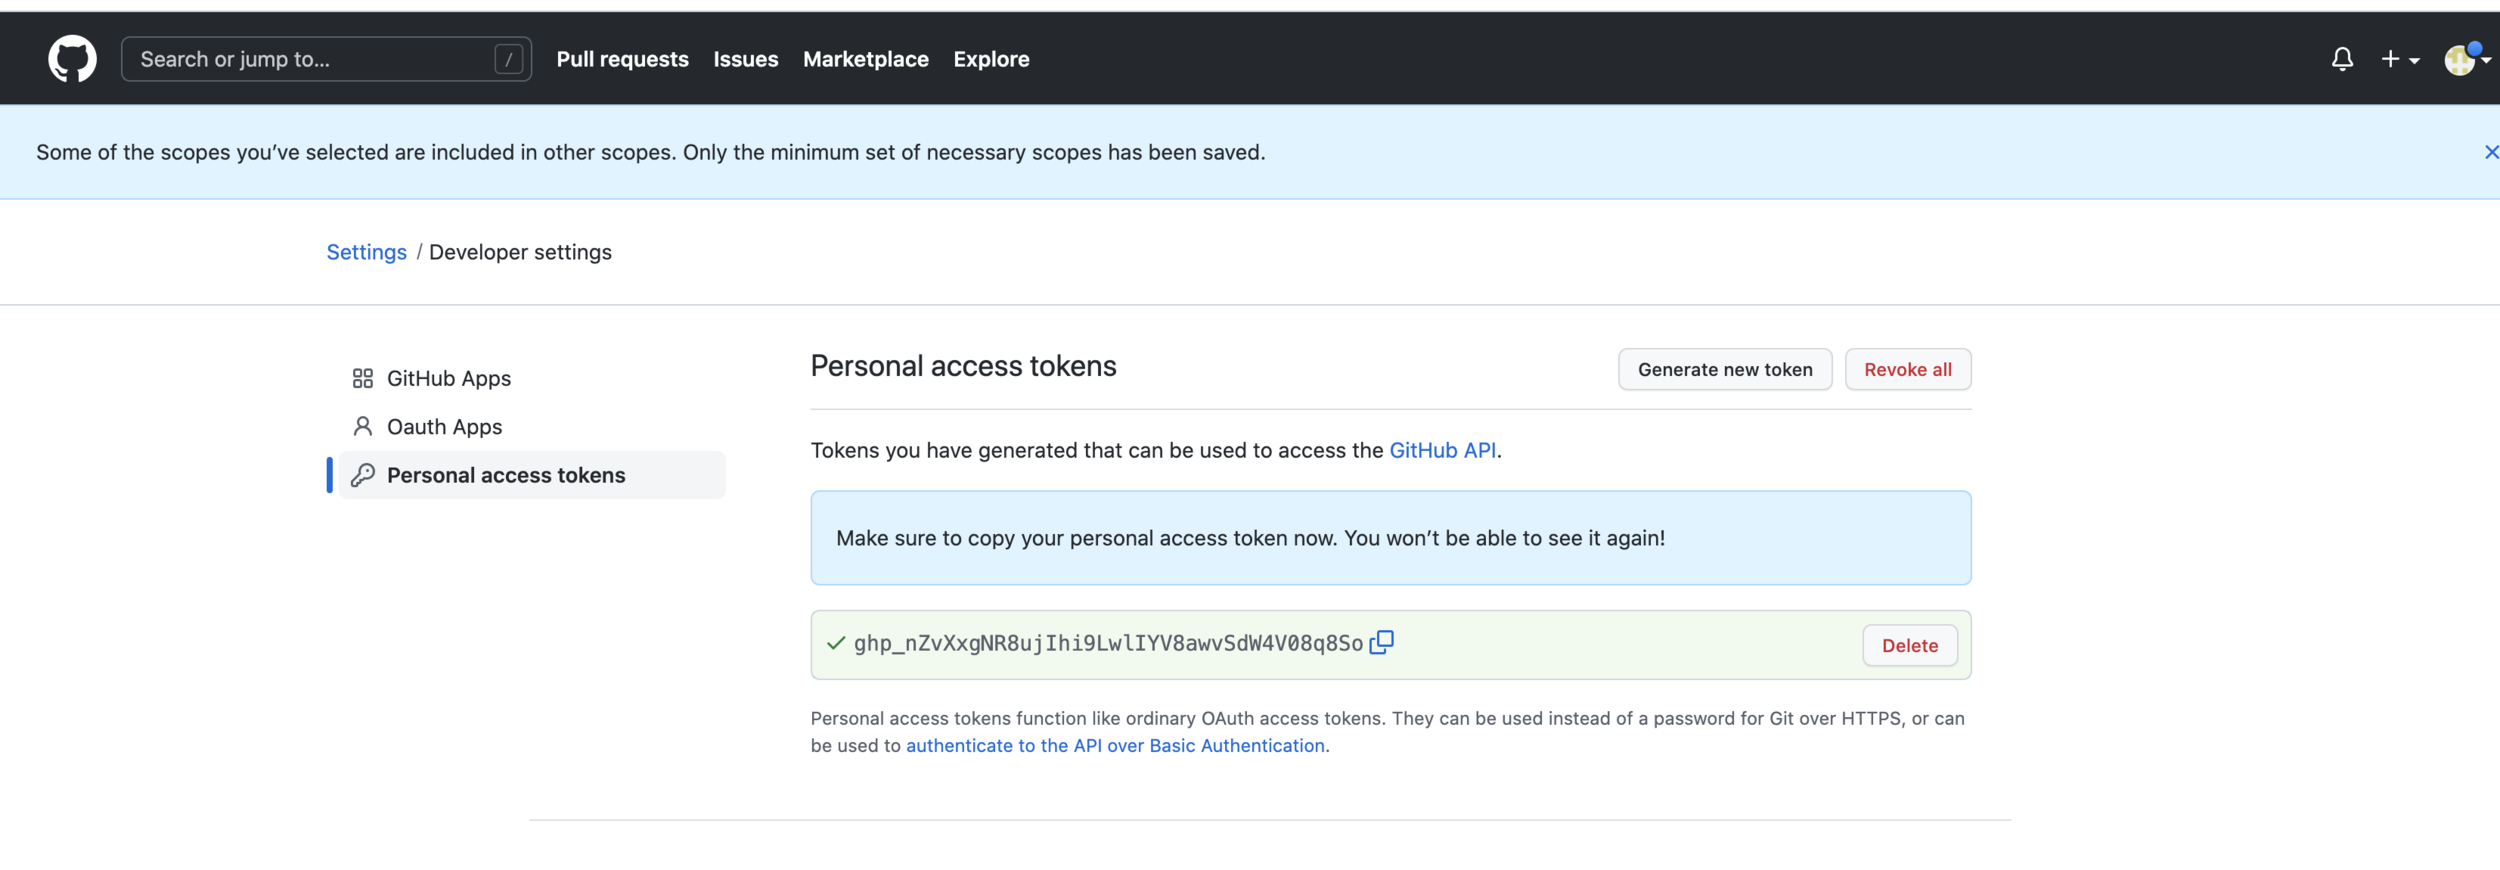Click the slash shortcut icon in search
Screen dimensions: 2500x870
[x=508, y=59]
